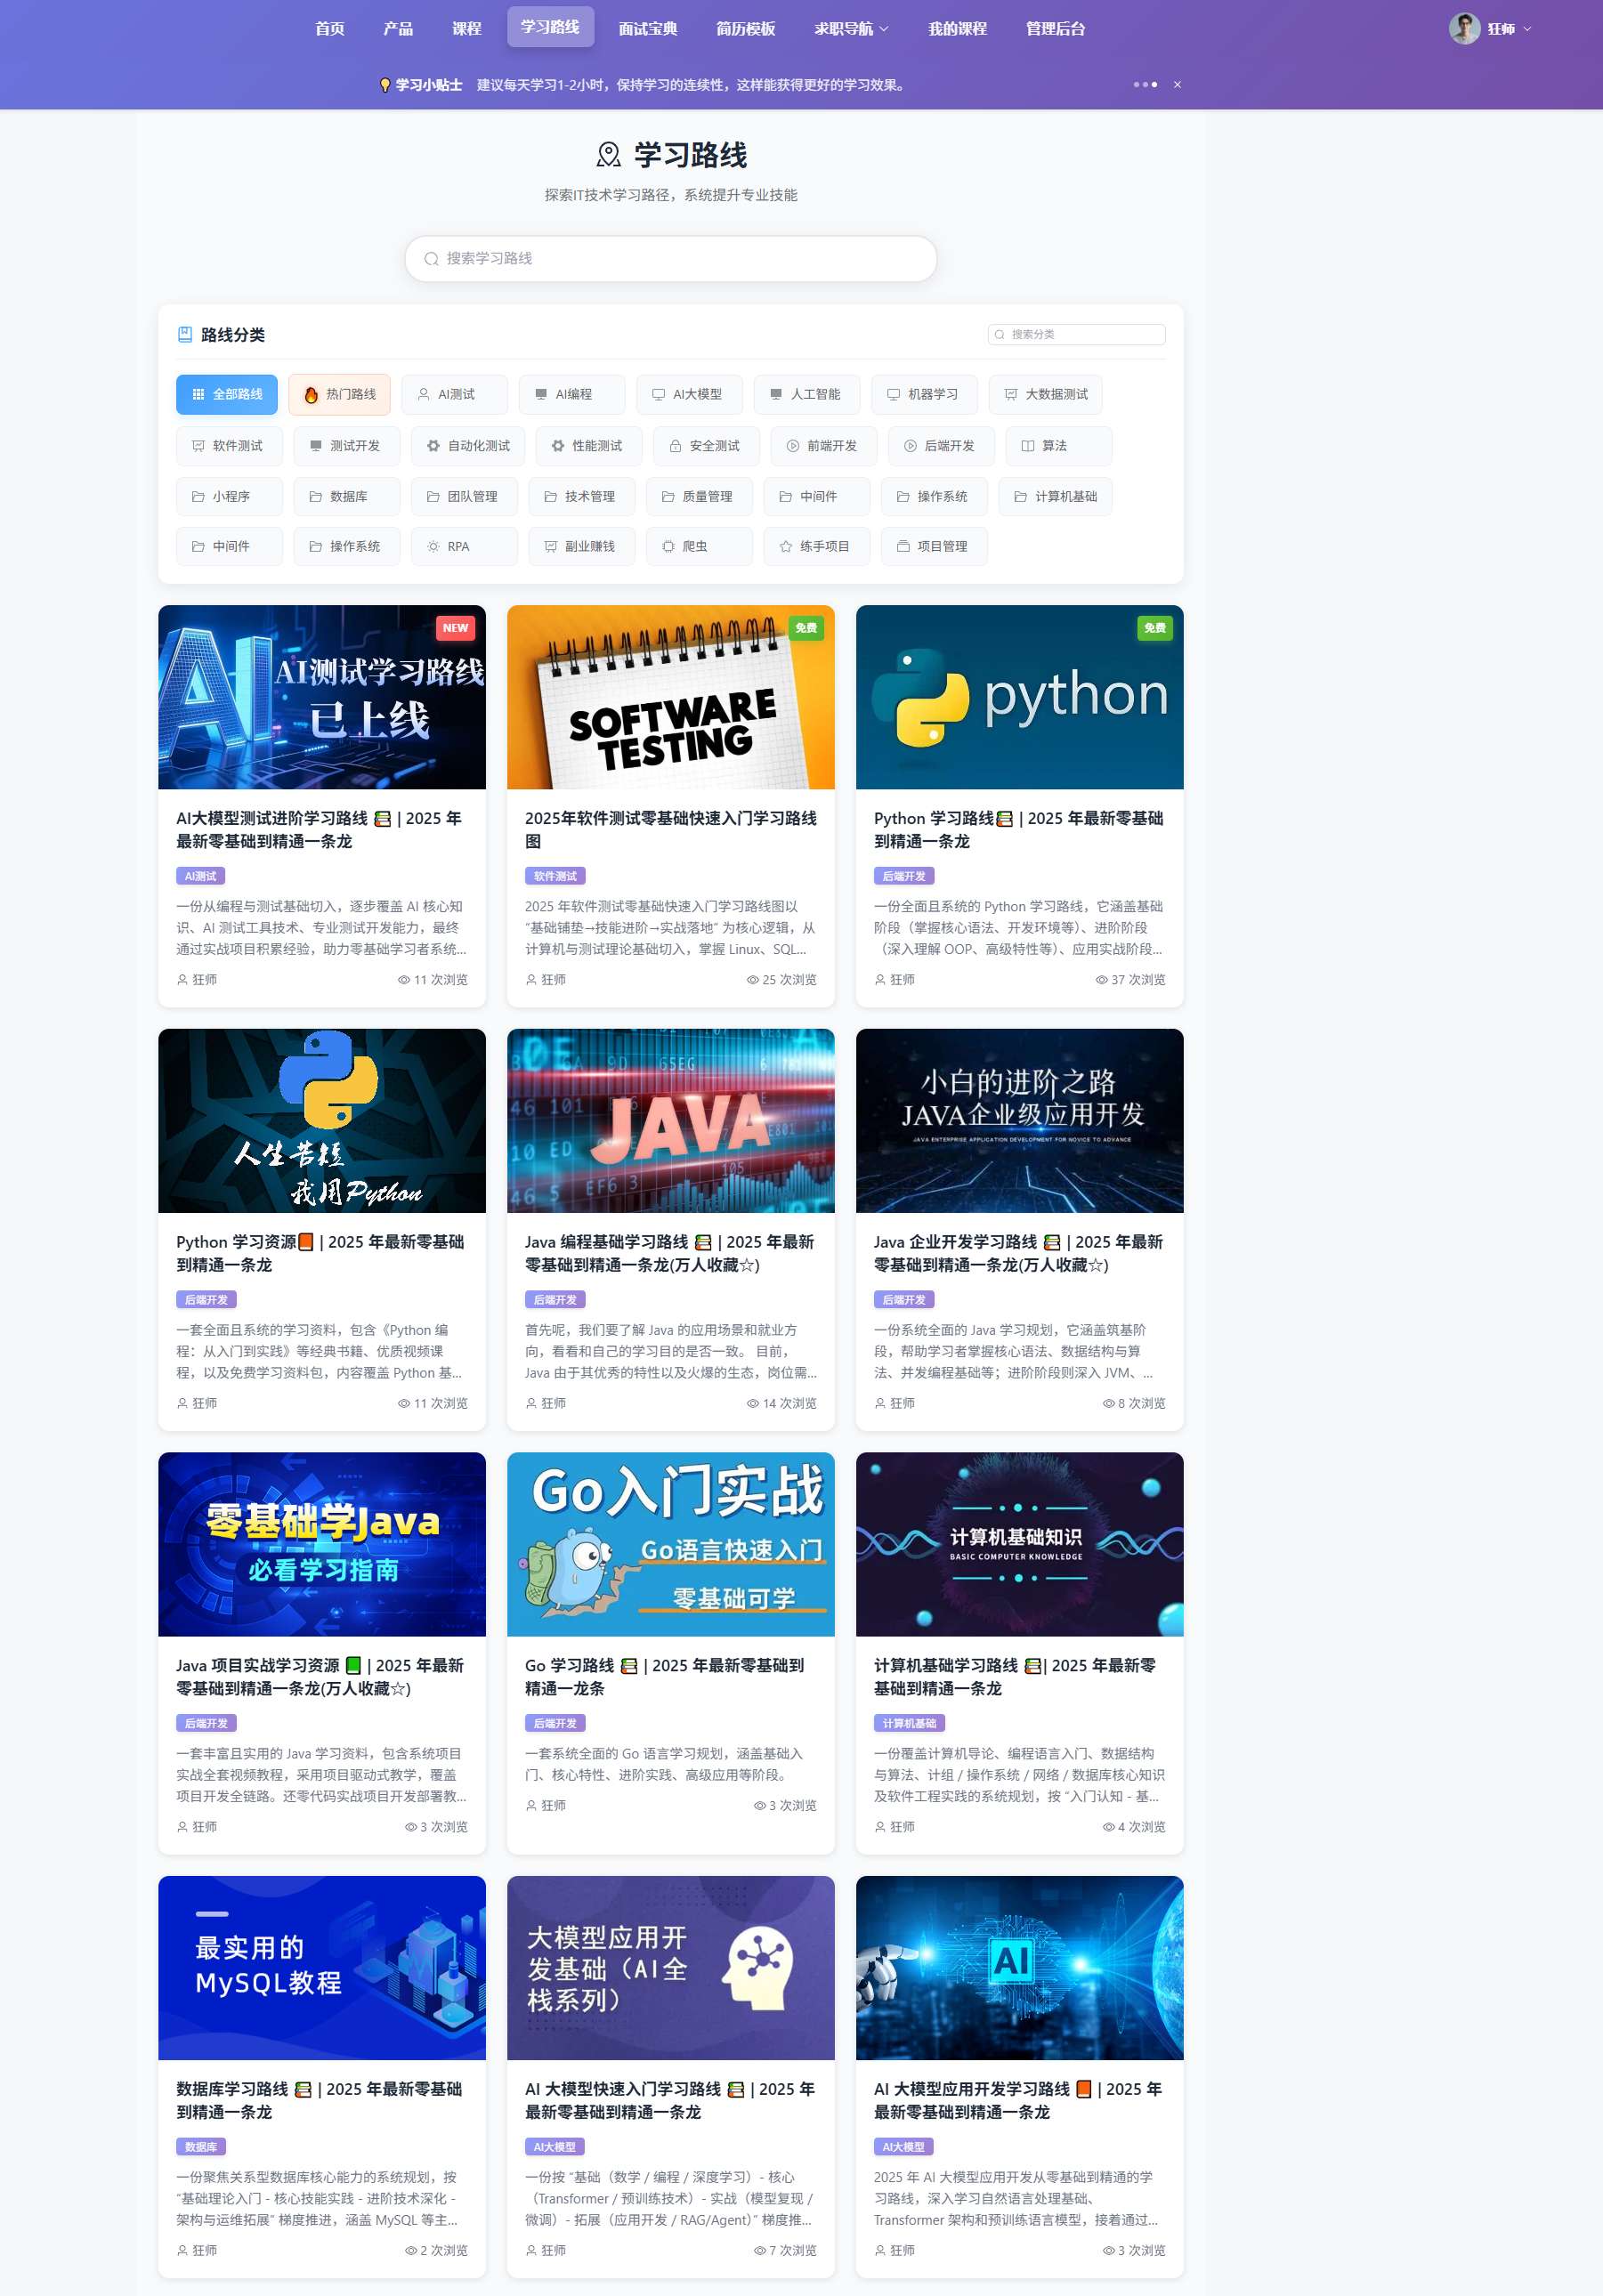The height and width of the screenshot is (2296, 1603).
Task: Click the robot icon on AI测试 category
Action: (x=424, y=395)
